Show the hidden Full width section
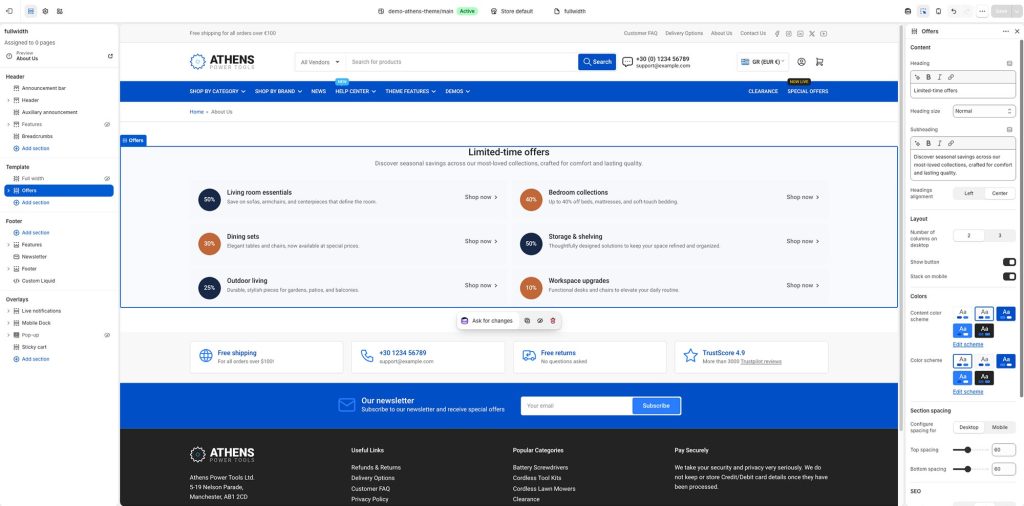 pyautogui.click(x=107, y=178)
